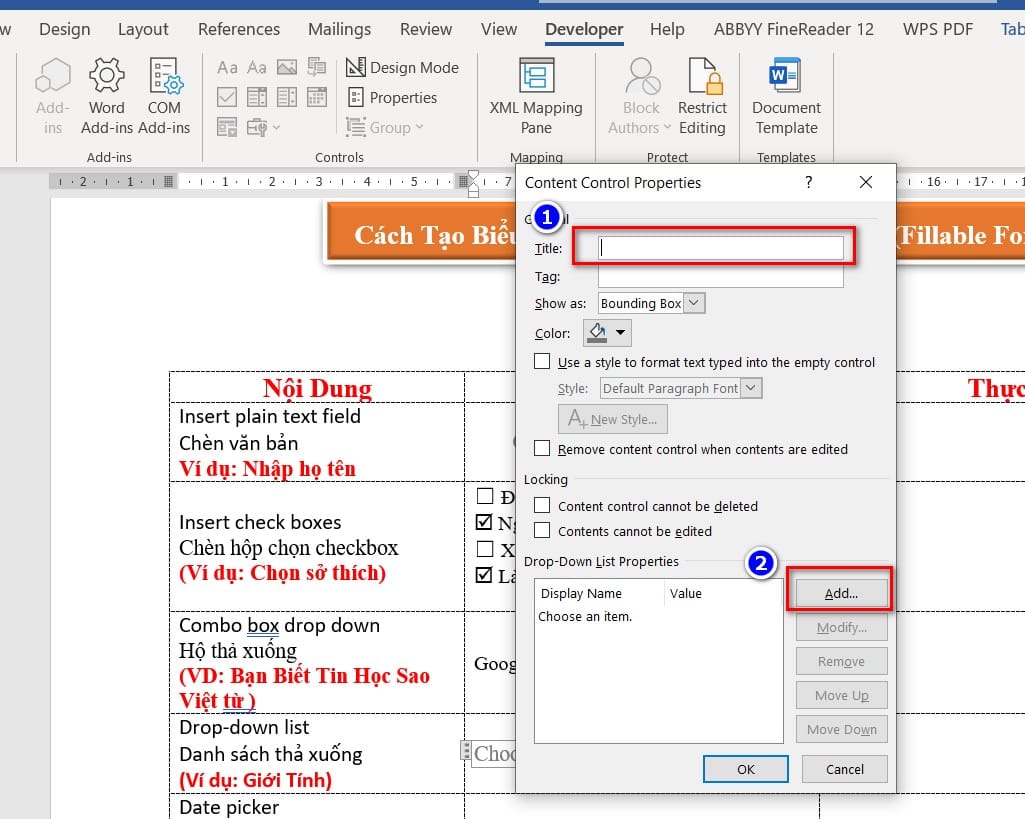
Task: Click the Move Down button
Action: (841, 729)
